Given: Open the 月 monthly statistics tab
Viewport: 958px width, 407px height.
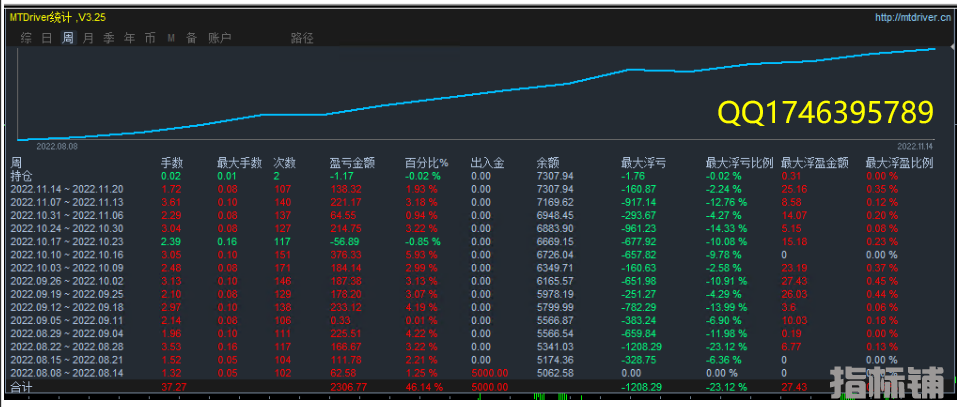Looking at the screenshot, I should tap(89, 38).
